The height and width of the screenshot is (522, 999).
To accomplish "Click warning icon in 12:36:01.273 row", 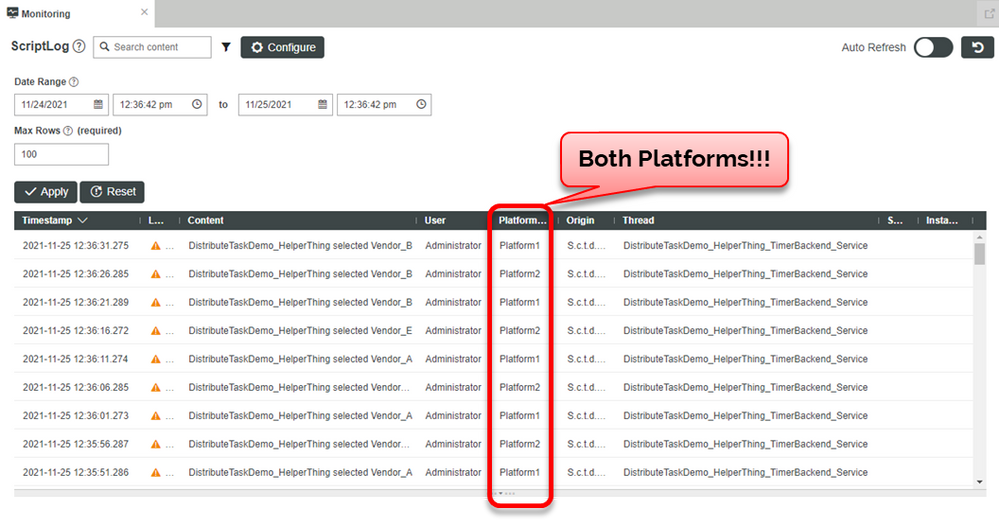I will 155,416.
